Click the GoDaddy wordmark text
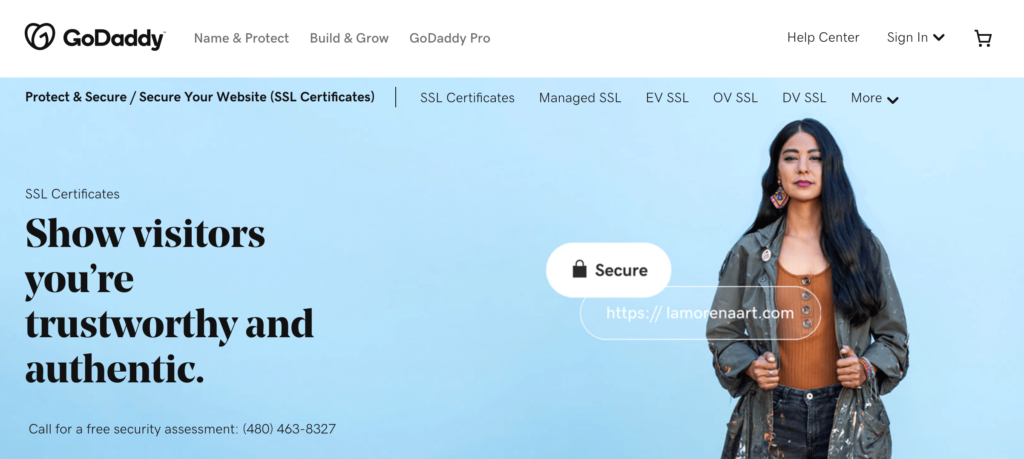The height and width of the screenshot is (459, 1024). click(114, 39)
